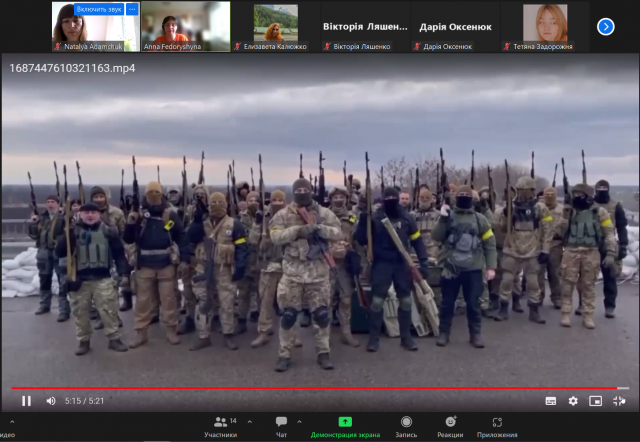This screenshot has width=640, height=442.
Task: Select Вікторія Ляшенко's participant tile
Action: coord(365,27)
